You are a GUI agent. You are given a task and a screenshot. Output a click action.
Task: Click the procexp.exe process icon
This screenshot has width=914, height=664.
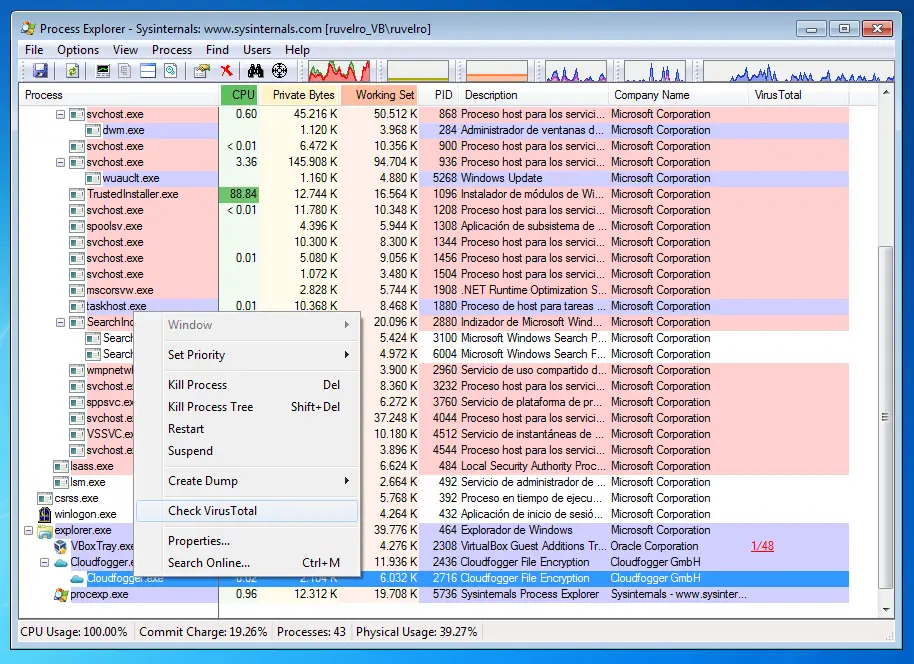pyautogui.click(x=61, y=595)
